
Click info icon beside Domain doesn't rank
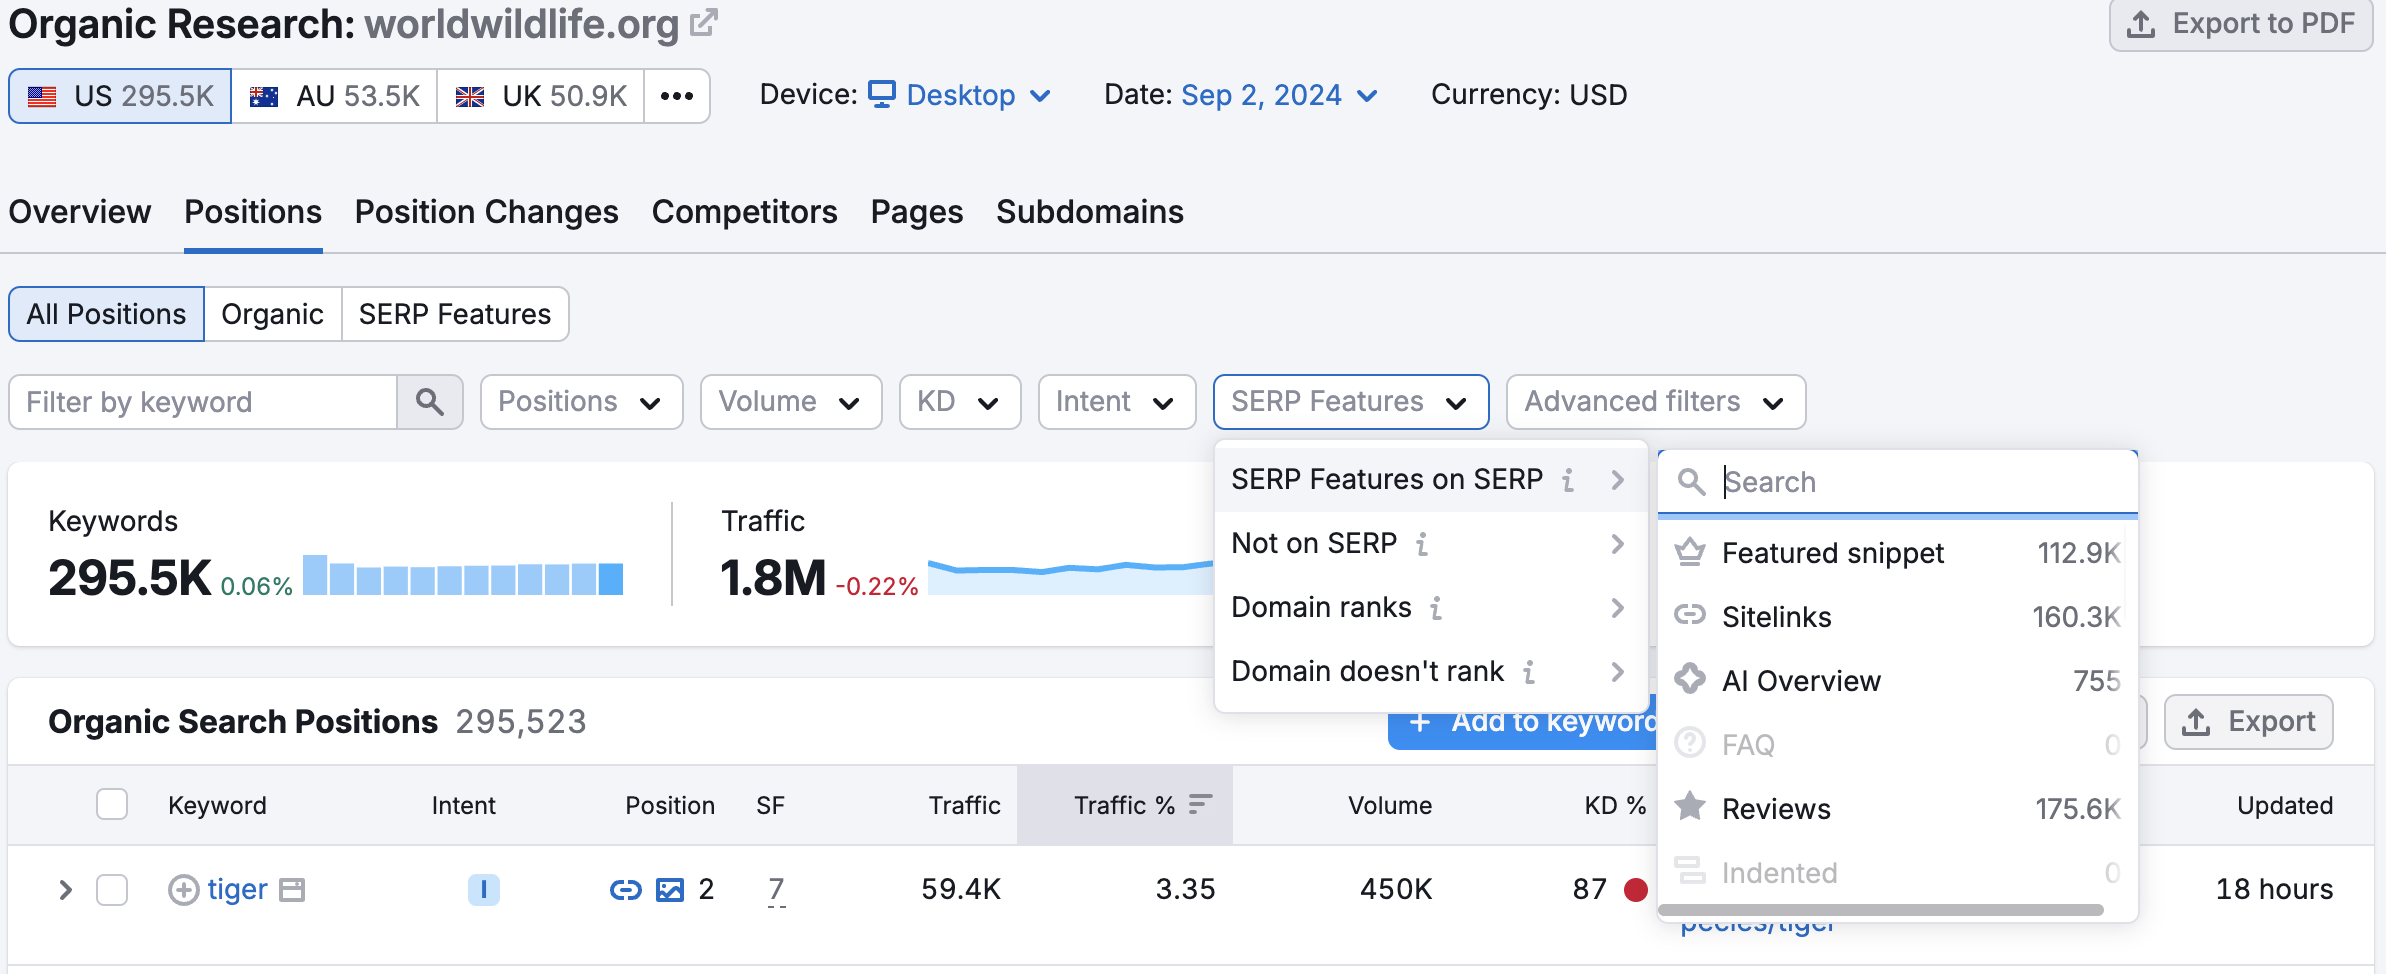tap(1529, 672)
